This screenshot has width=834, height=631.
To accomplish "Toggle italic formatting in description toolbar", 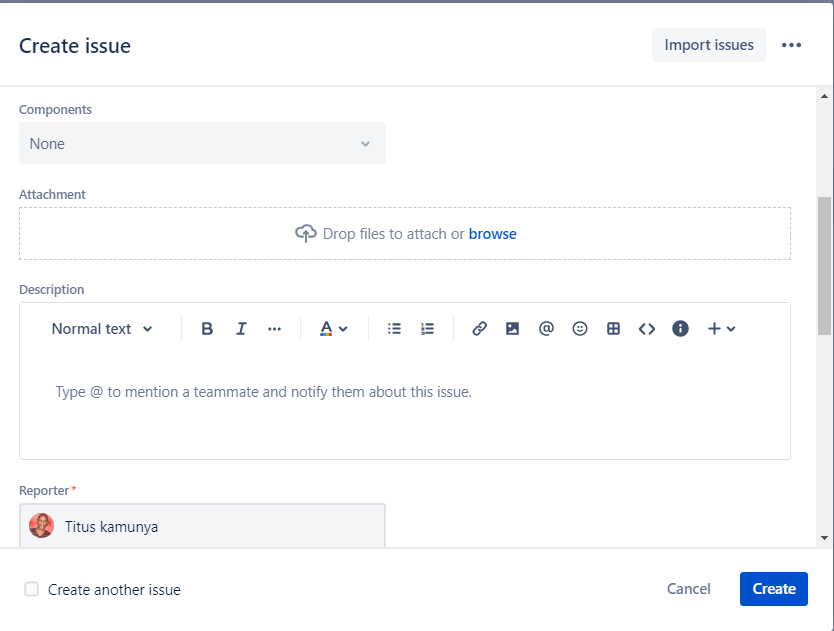I will (241, 329).
